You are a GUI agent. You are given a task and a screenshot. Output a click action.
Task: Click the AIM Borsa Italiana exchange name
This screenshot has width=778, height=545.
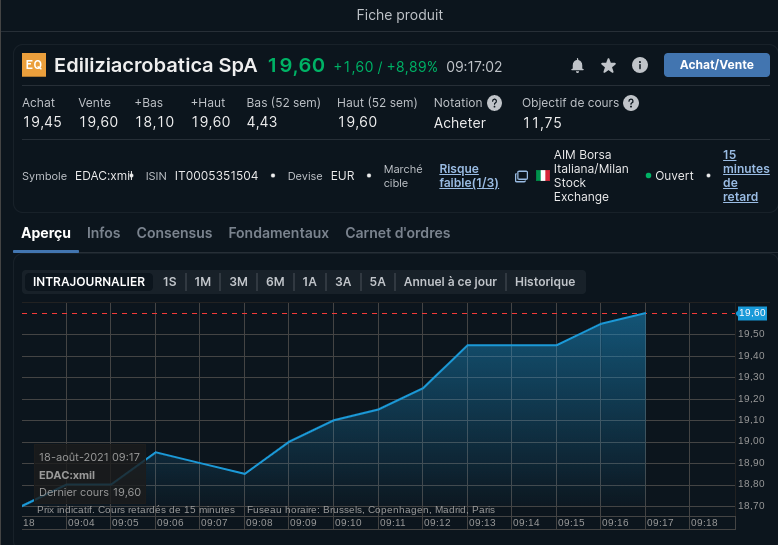pyautogui.click(x=591, y=176)
